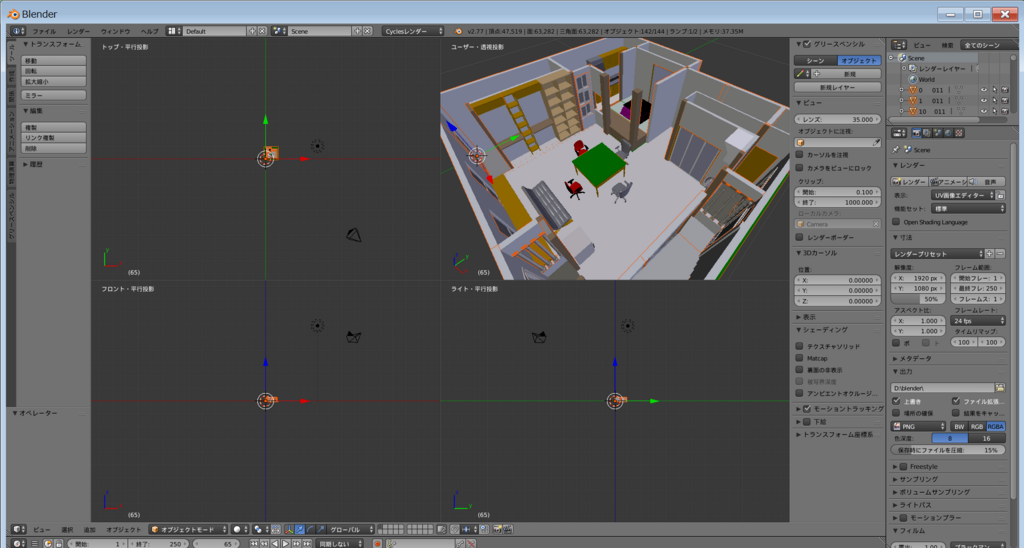Image resolution: width=1024 pixels, height=548 pixels.
Task: Click the 3D view editor type icon
Action: point(19,530)
